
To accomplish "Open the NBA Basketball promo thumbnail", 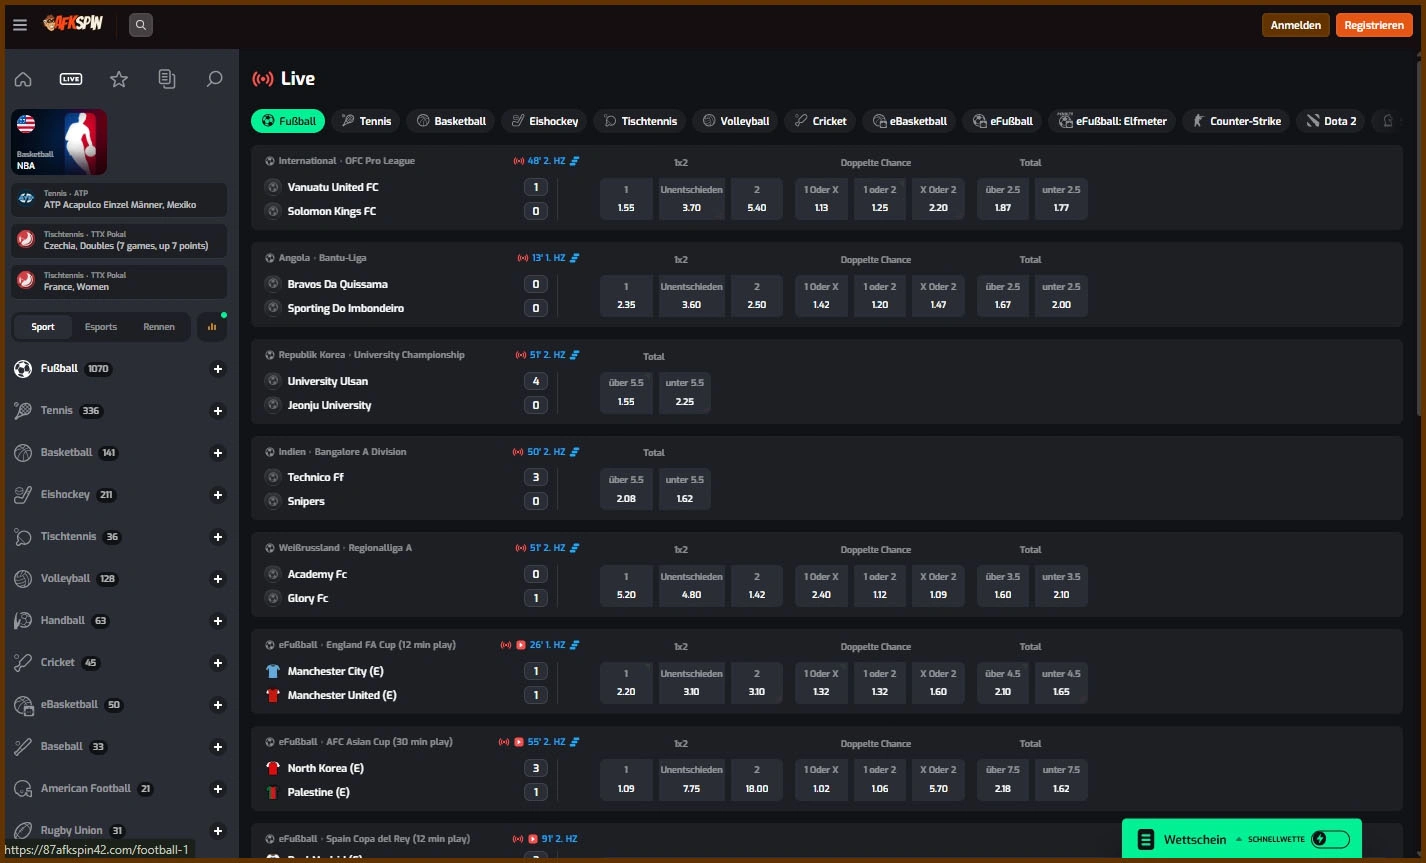I will (x=59, y=142).
